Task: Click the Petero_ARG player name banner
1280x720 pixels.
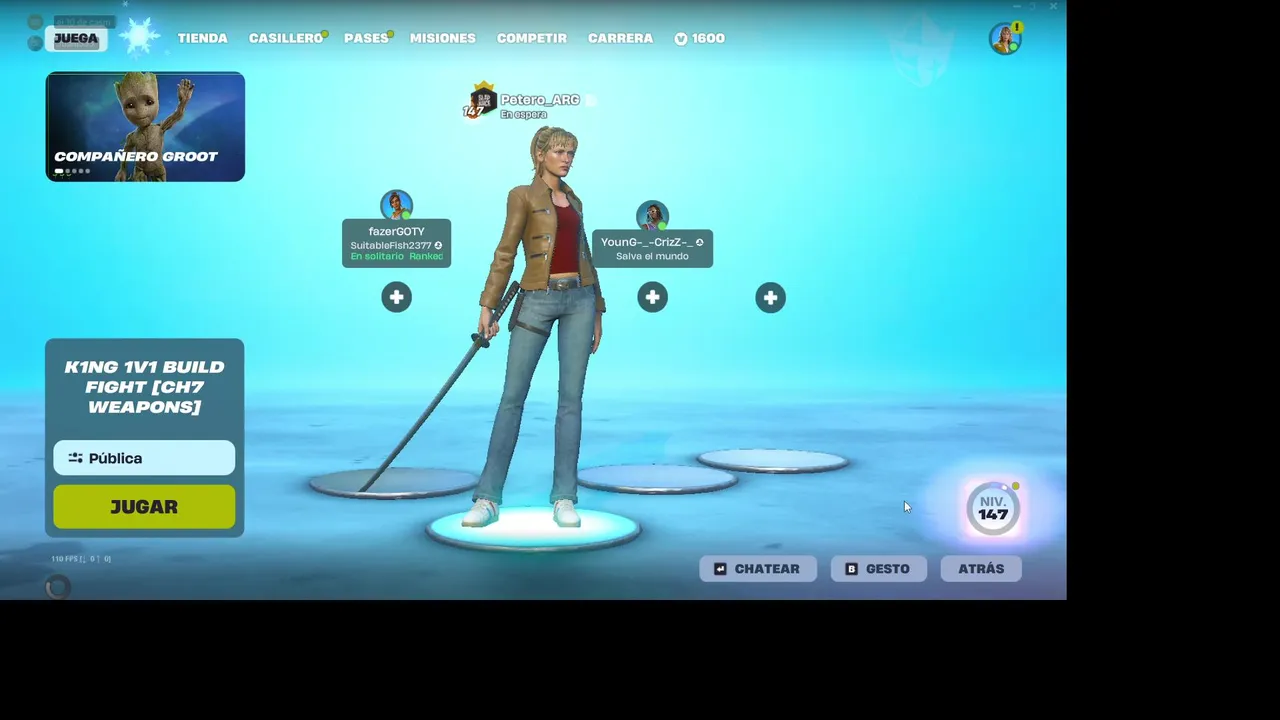Action: [540, 100]
